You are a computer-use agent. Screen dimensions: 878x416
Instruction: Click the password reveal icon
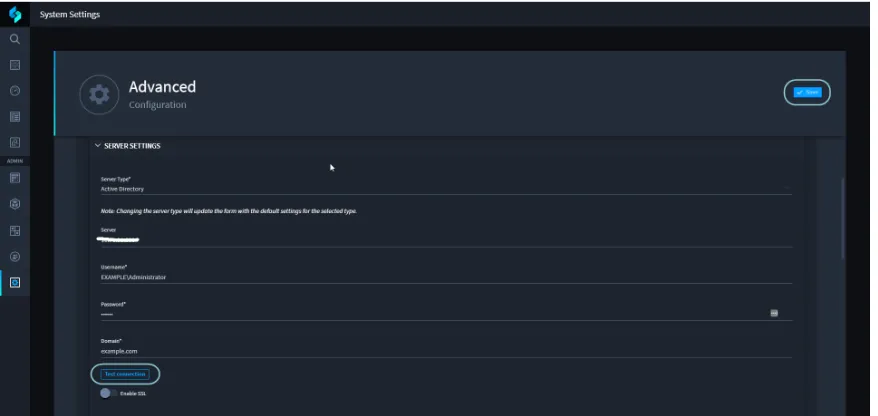pos(774,314)
